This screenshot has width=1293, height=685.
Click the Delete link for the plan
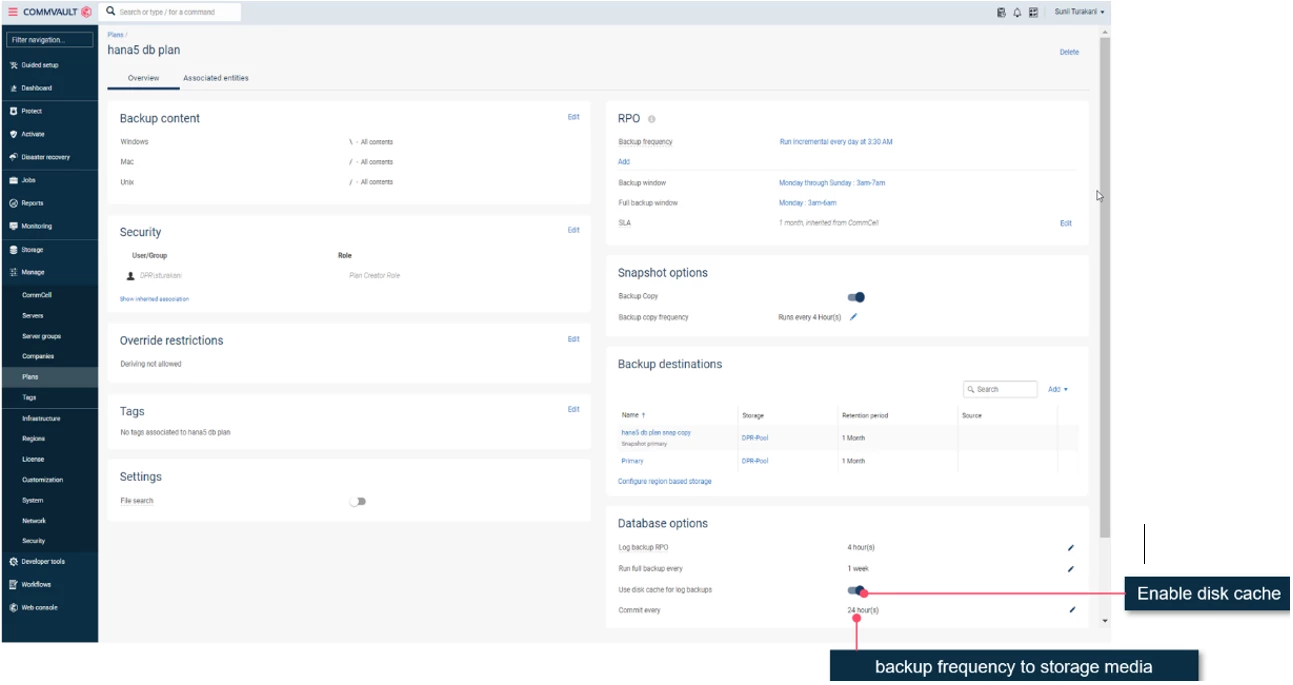(x=1069, y=52)
